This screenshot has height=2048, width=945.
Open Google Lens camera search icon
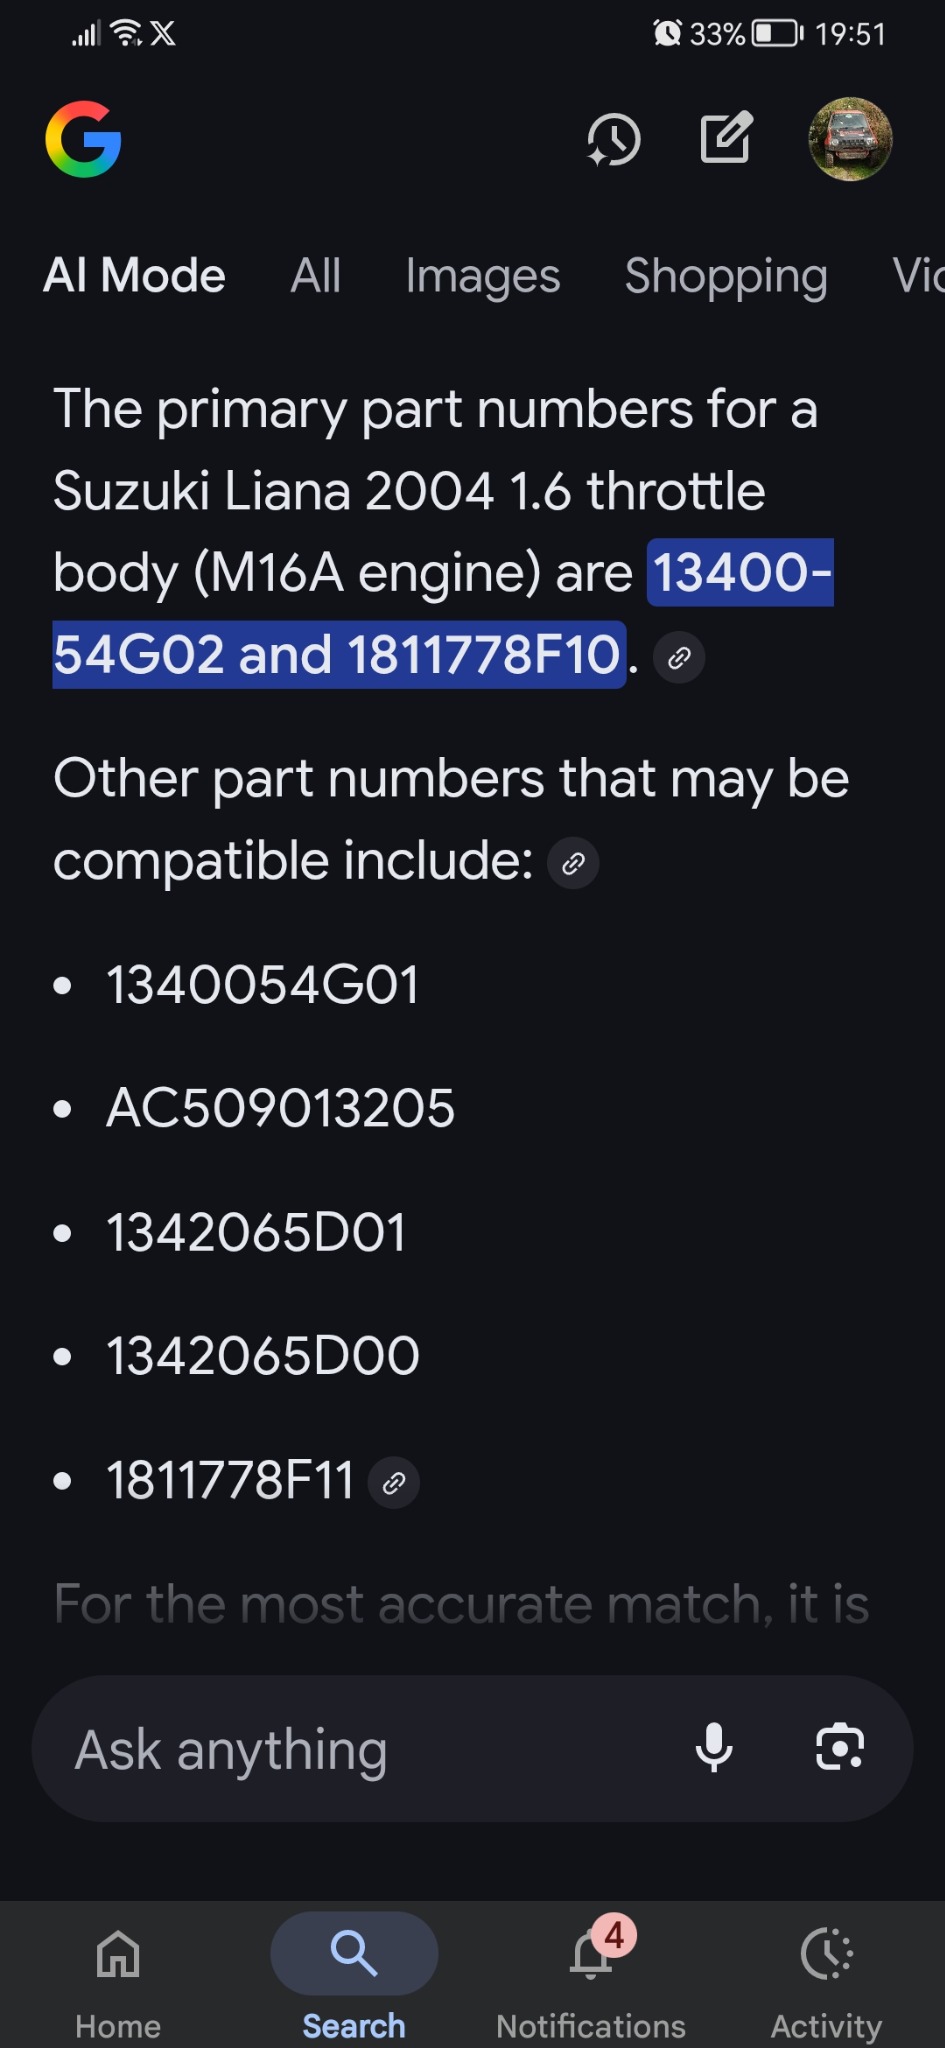tap(840, 1748)
